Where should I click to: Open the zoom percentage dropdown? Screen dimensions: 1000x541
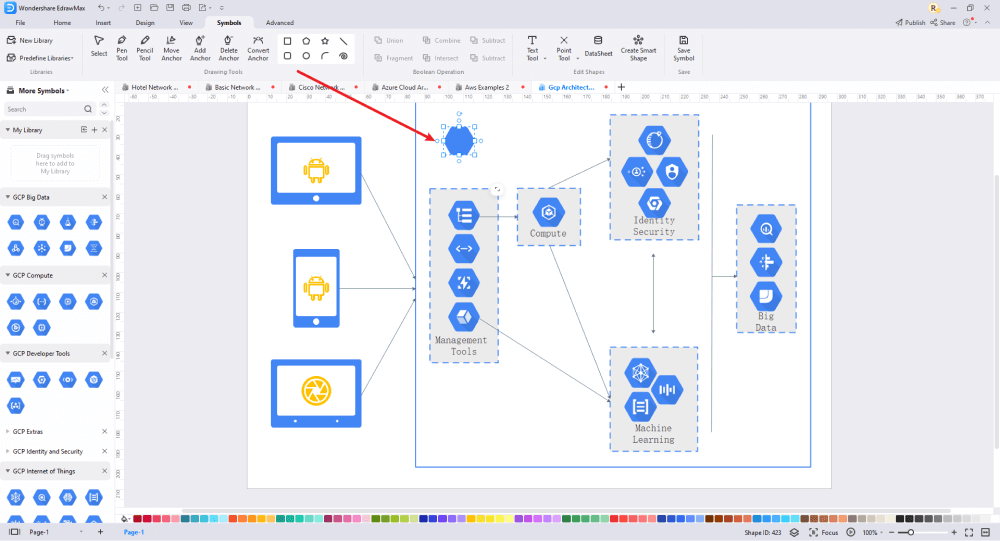[872, 532]
